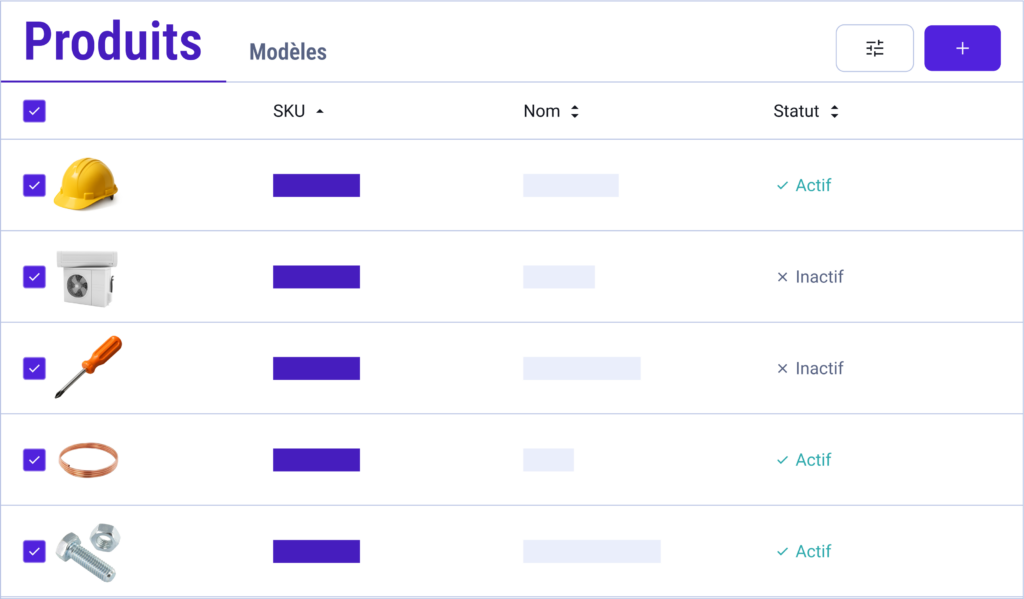Screen dimensions: 1024x599
Task: Uncheck the select-all header checkbox
Action: [x=34, y=111]
